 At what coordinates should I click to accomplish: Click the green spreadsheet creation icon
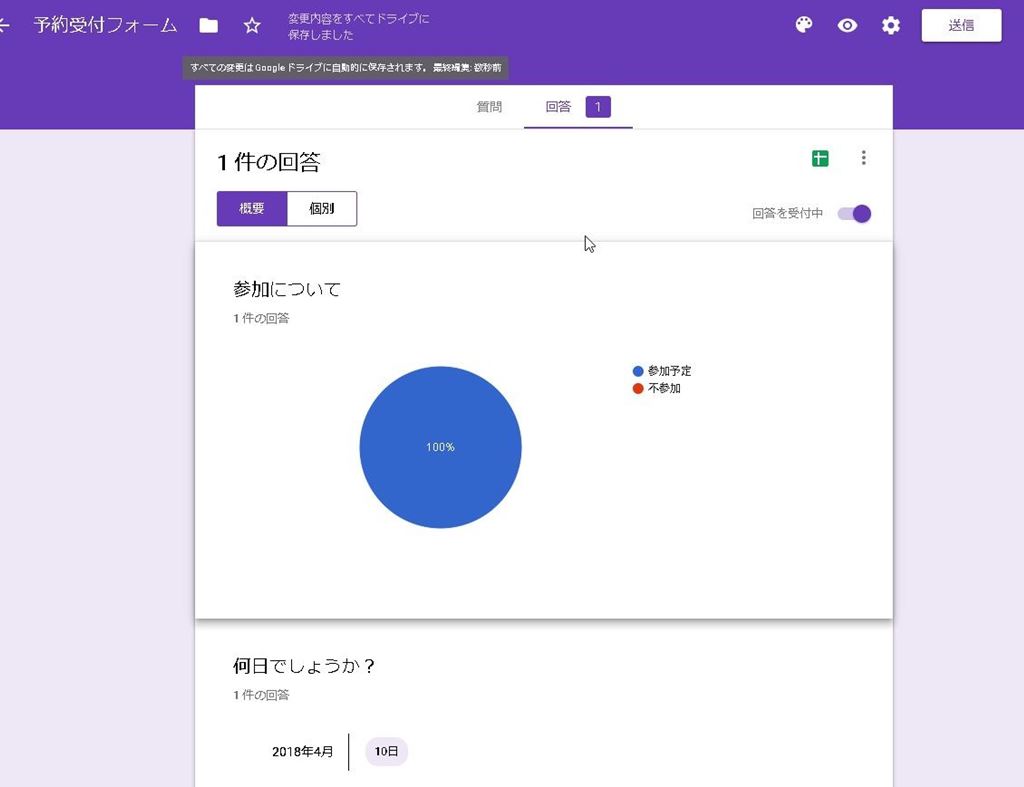820,158
